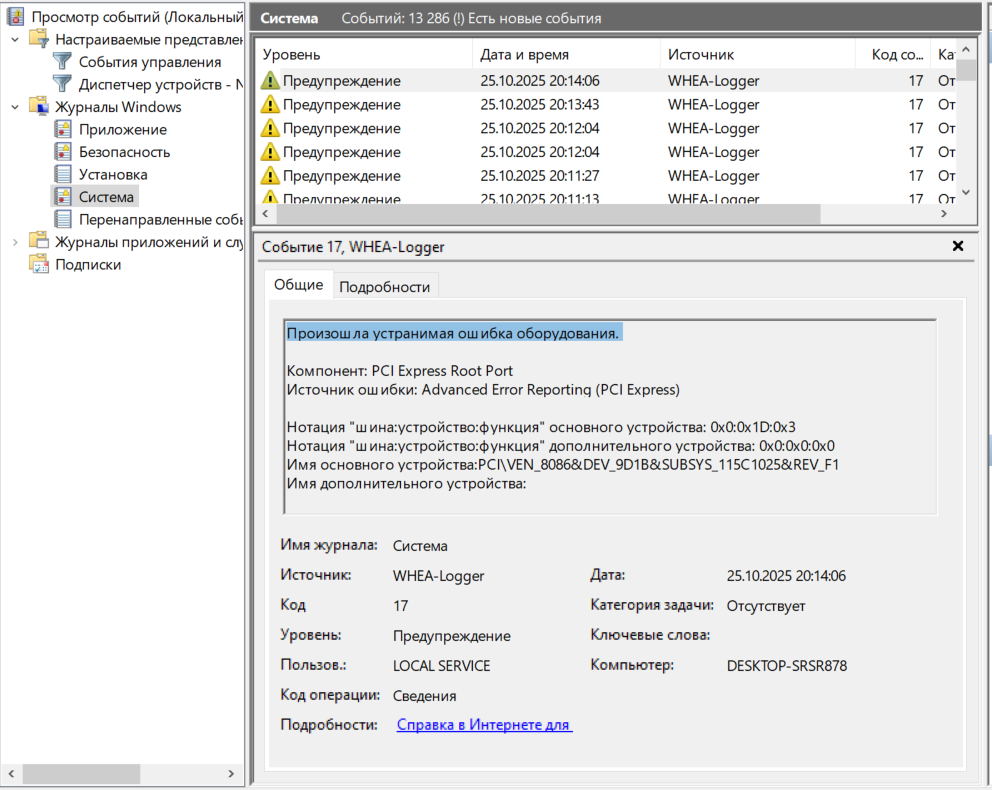Click the tree pane horizontal scroll left arrow
Image resolution: width=992 pixels, height=790 pixels.
[x=11, y=774]
